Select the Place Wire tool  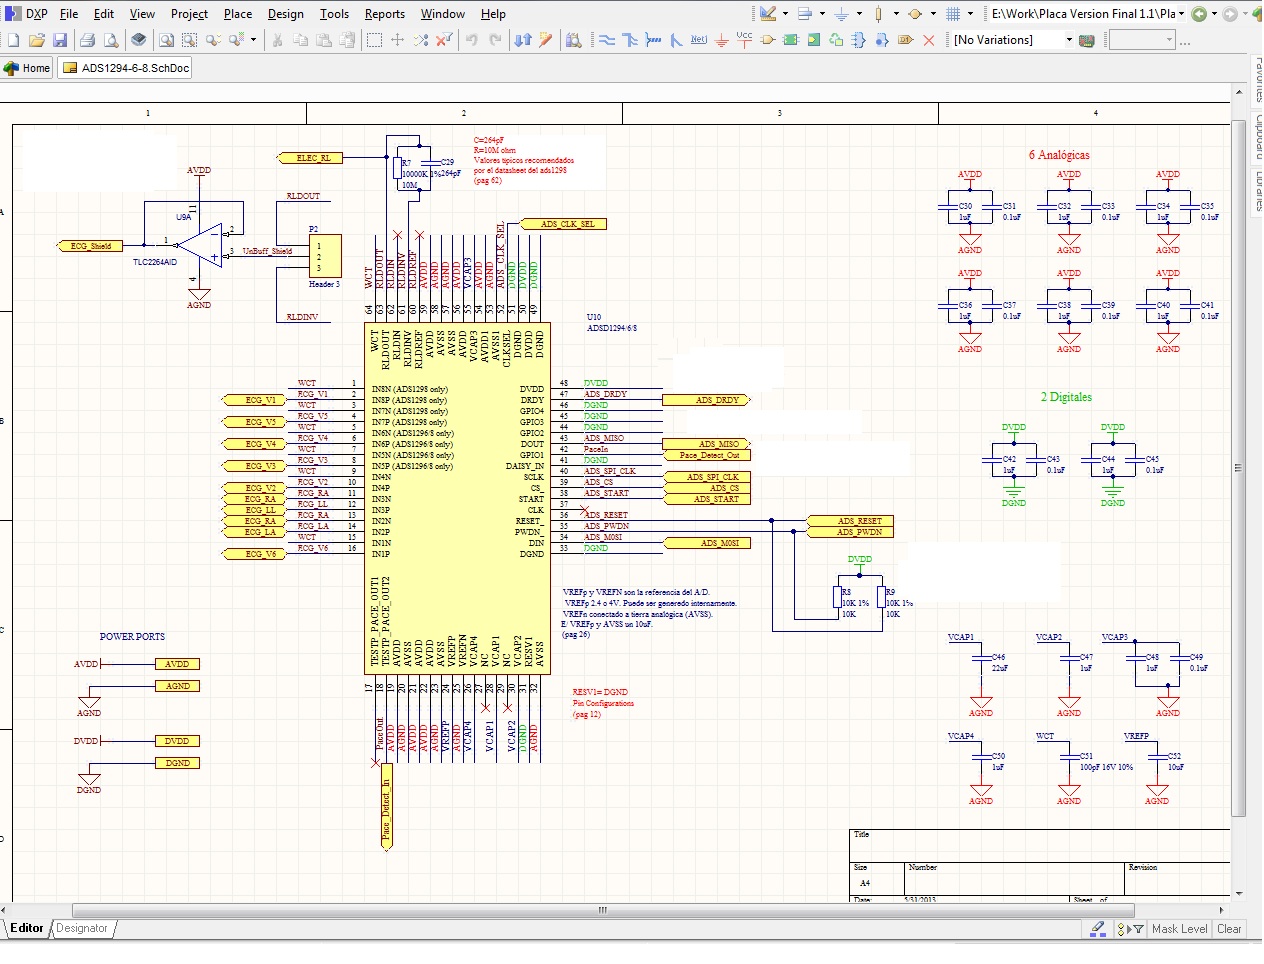tap(607, 40)
